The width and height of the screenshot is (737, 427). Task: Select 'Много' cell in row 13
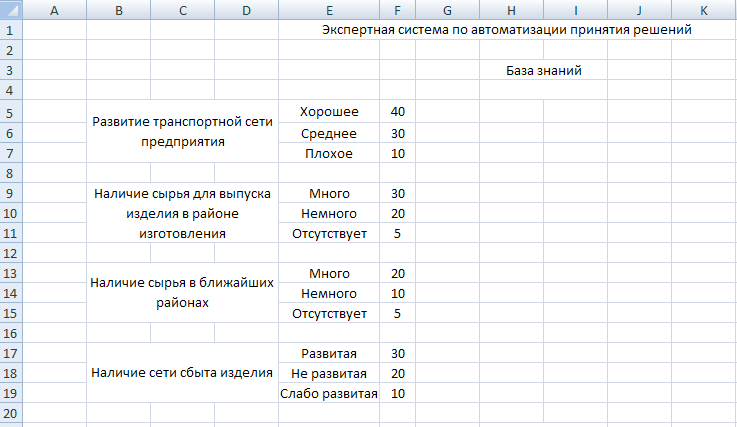click(x=329, y=273)
